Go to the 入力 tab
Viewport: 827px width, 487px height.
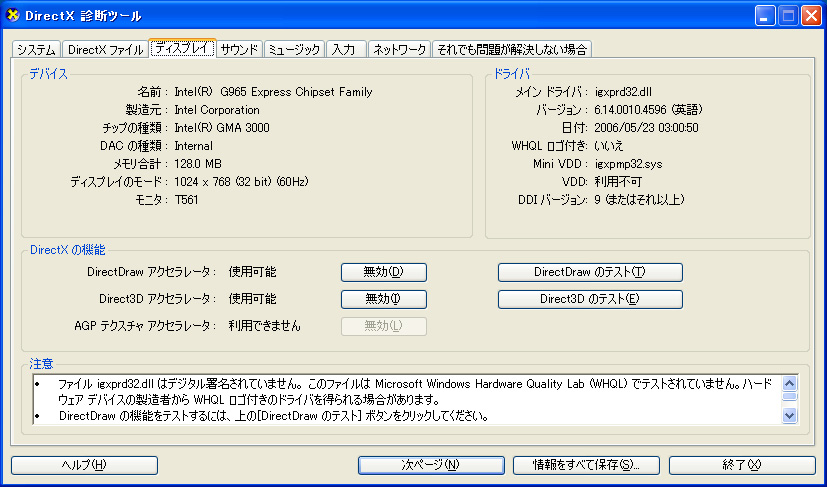(x=346, y=50)
